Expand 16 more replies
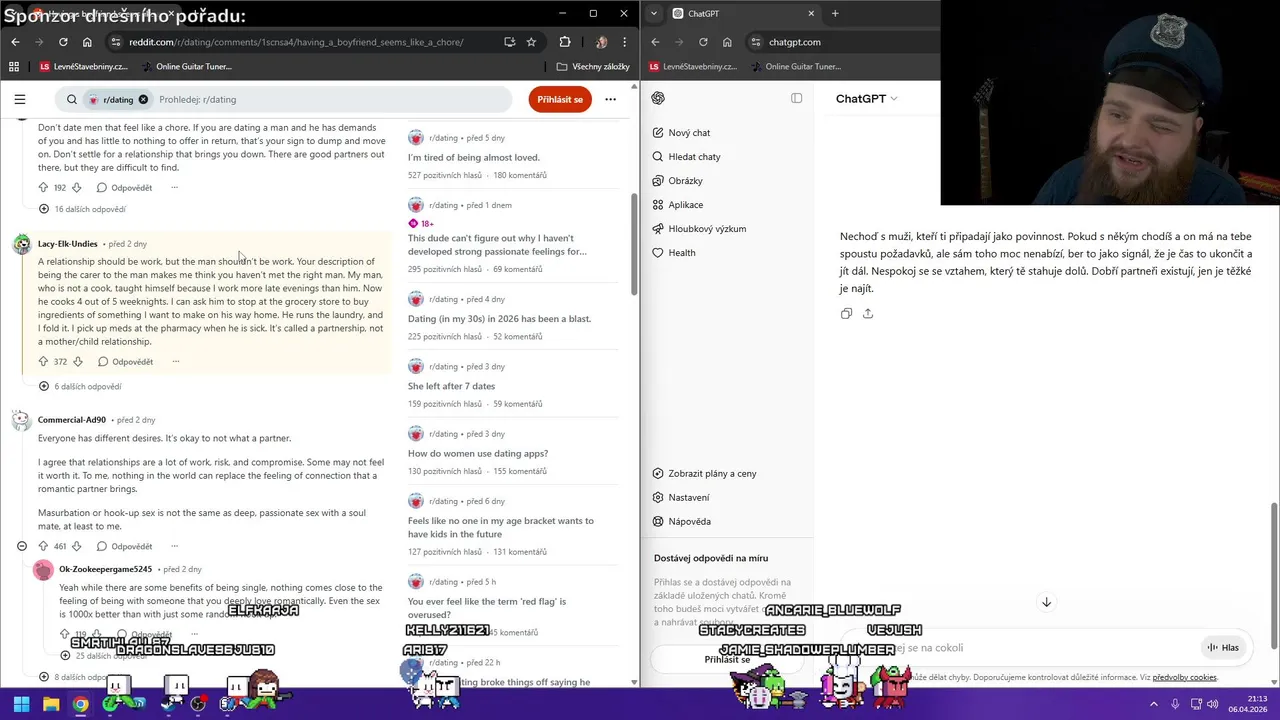This screenshot has height=720, width=1280. point(82,209)
